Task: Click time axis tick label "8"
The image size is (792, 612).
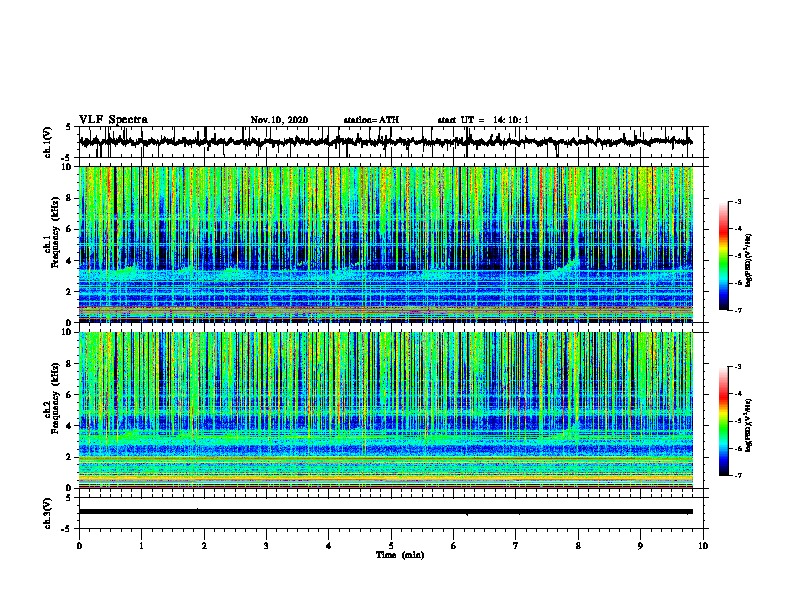Action: pos(578,546)
